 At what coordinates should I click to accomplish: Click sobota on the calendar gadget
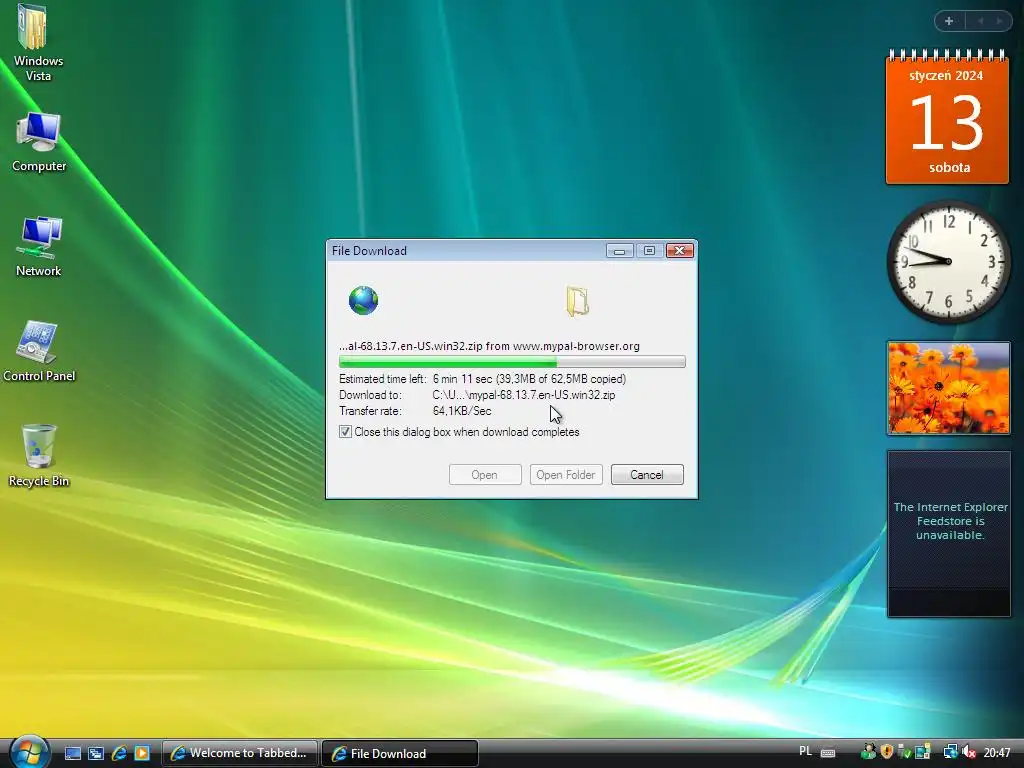(x=950, y=168)
